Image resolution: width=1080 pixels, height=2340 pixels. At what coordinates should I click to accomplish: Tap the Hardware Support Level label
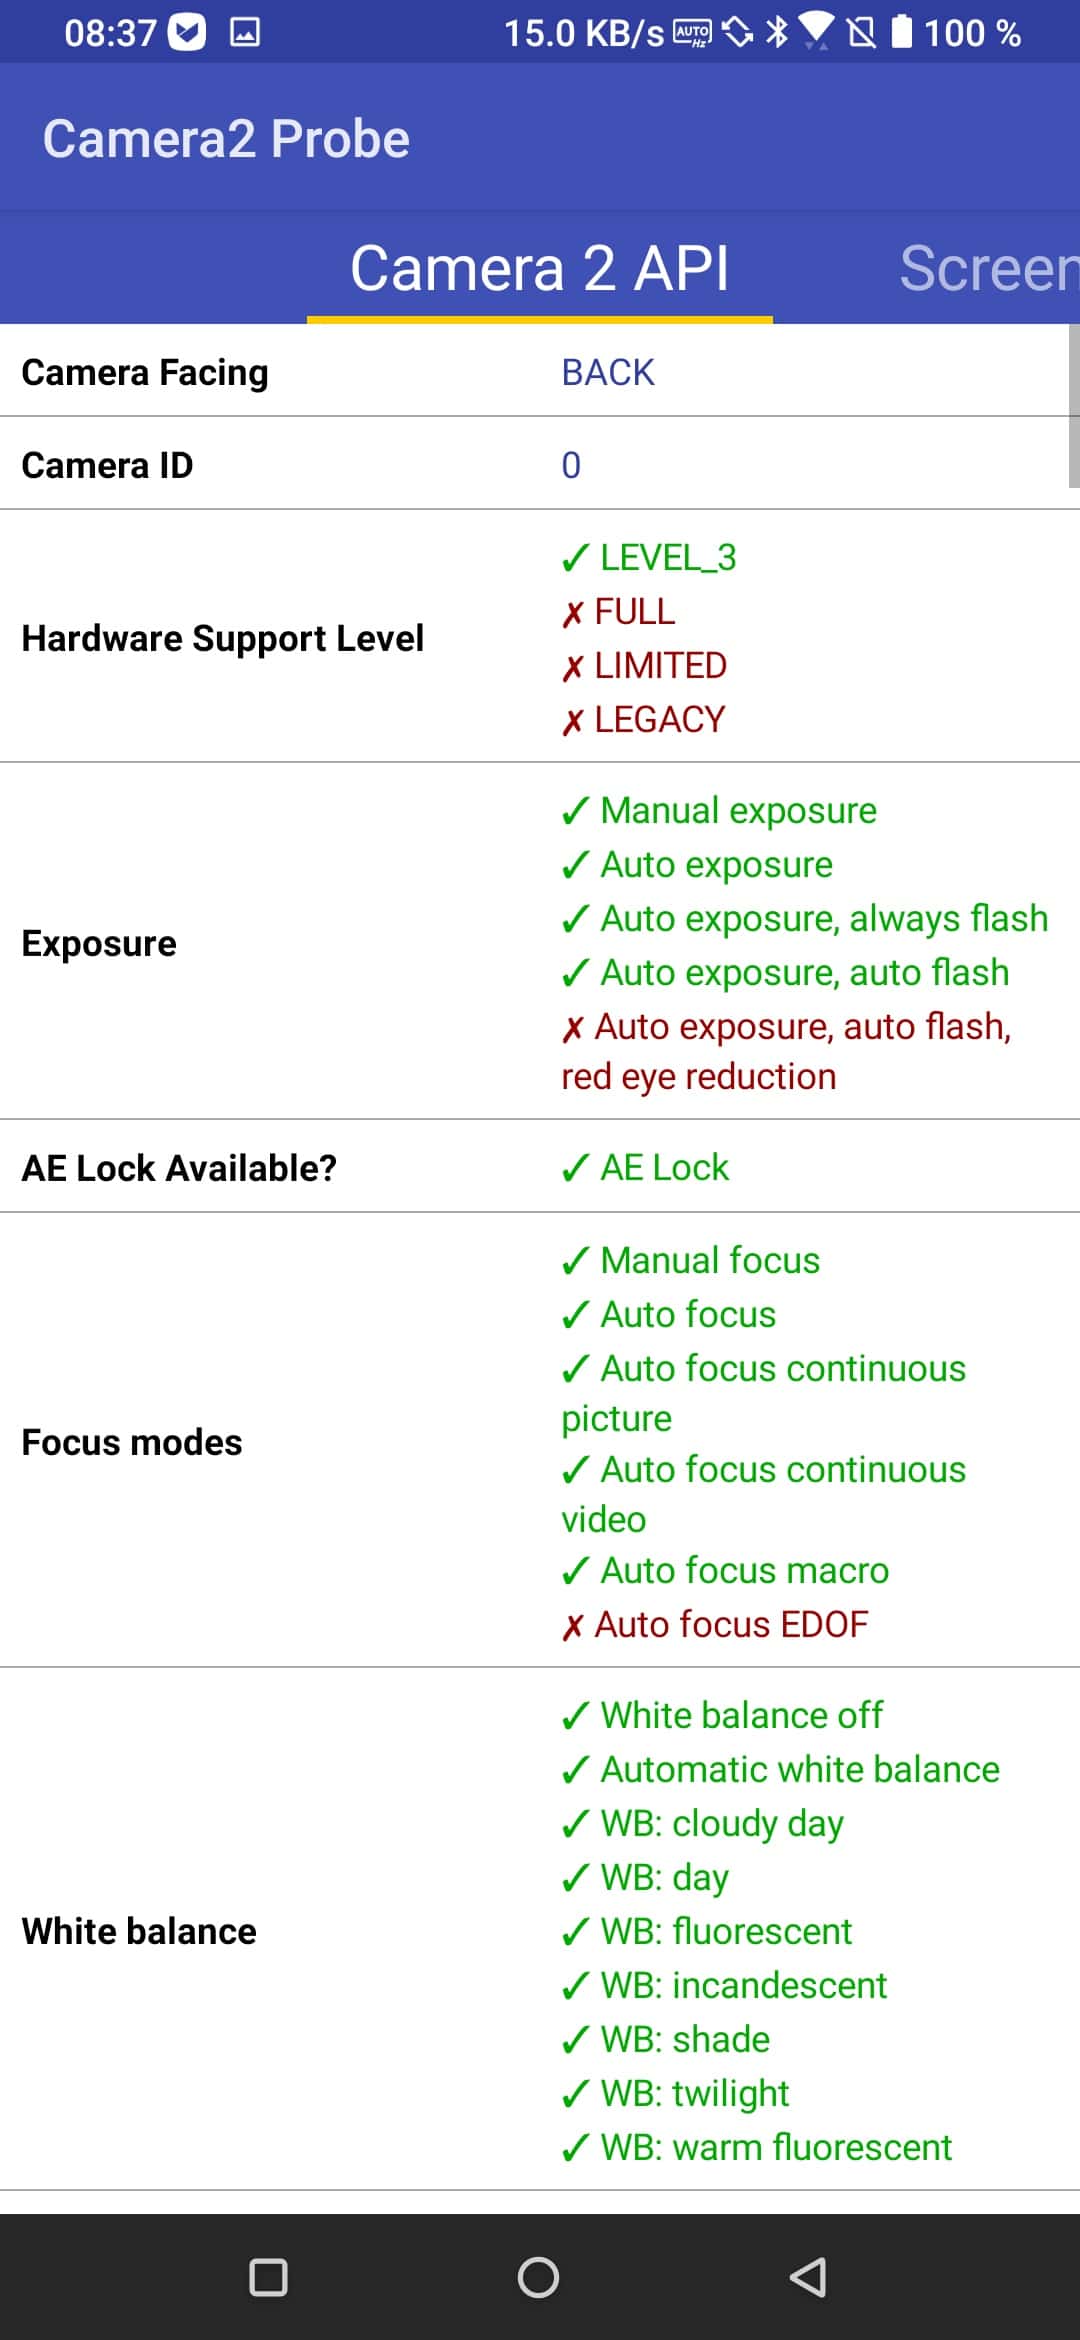(223, 638)
